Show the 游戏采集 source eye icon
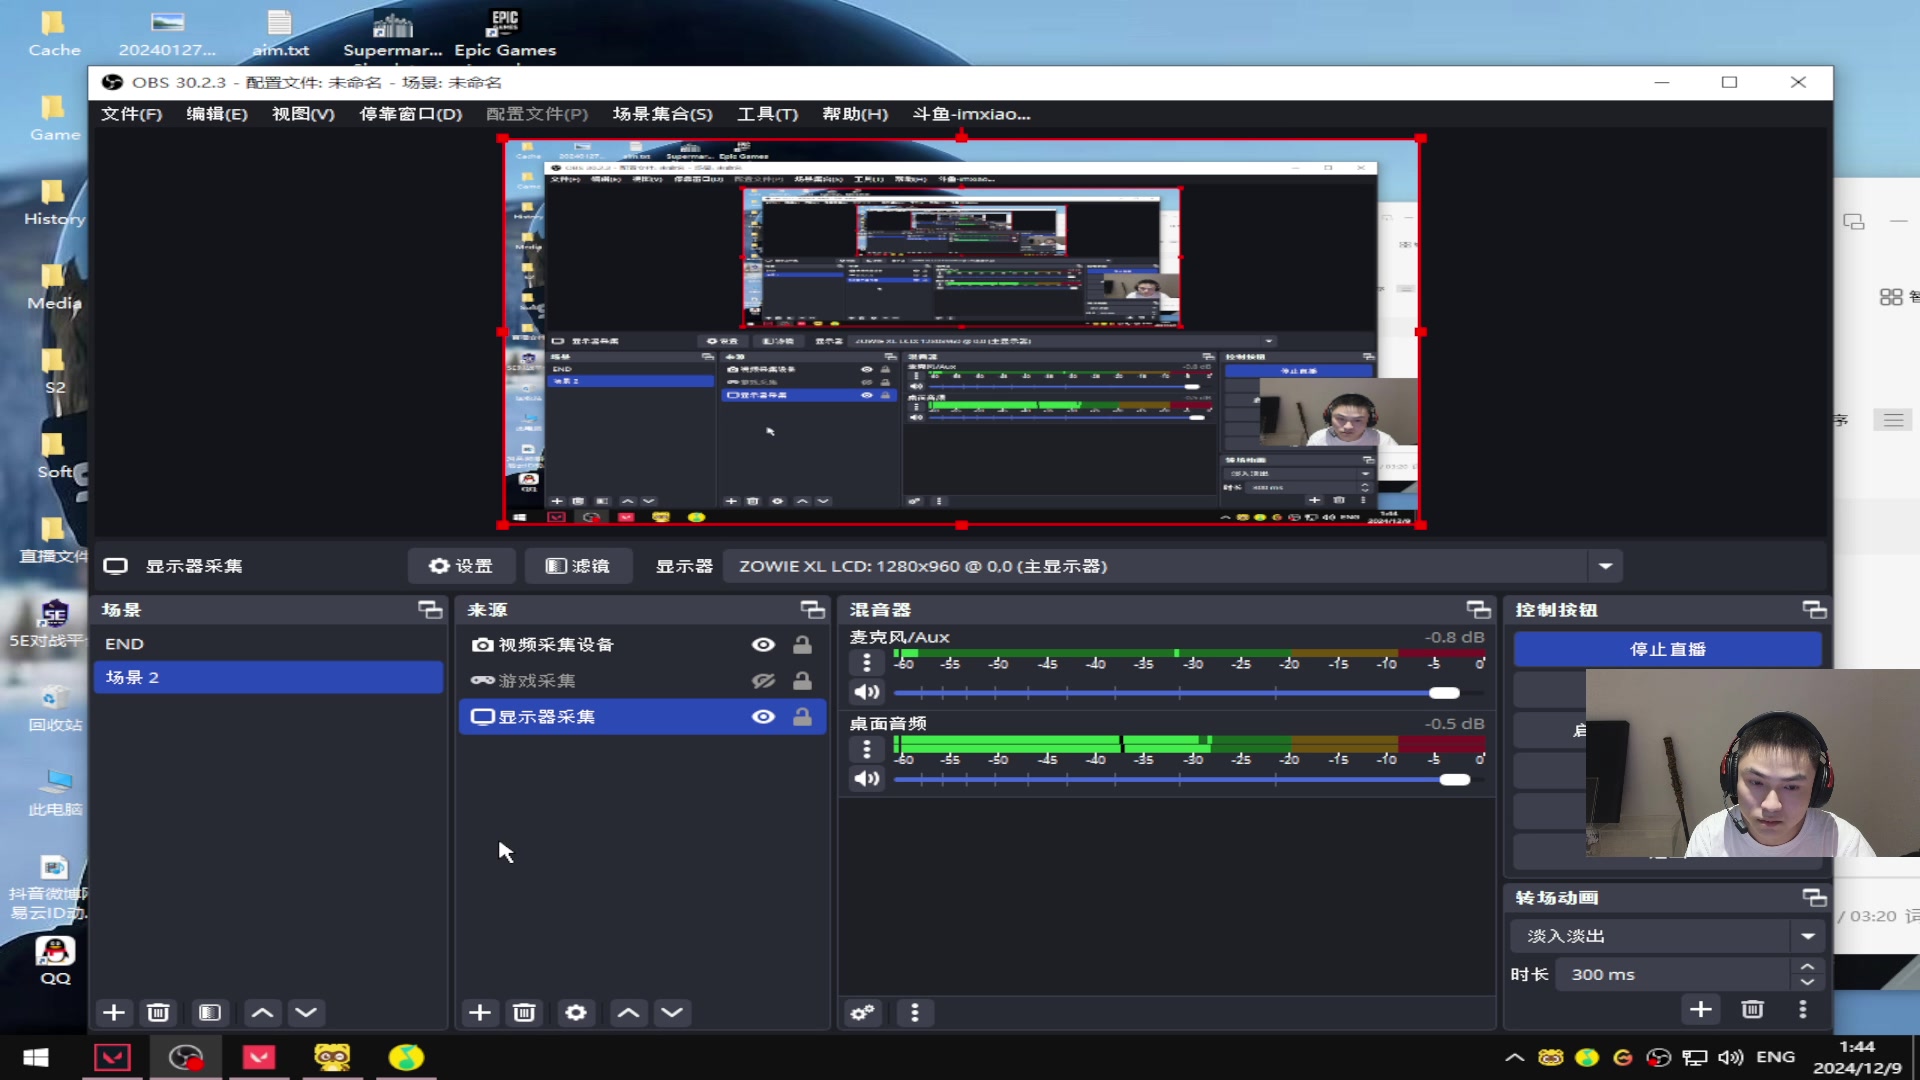The height and width of the screenshot is (1080, 1920). click(x=763, y=681)
